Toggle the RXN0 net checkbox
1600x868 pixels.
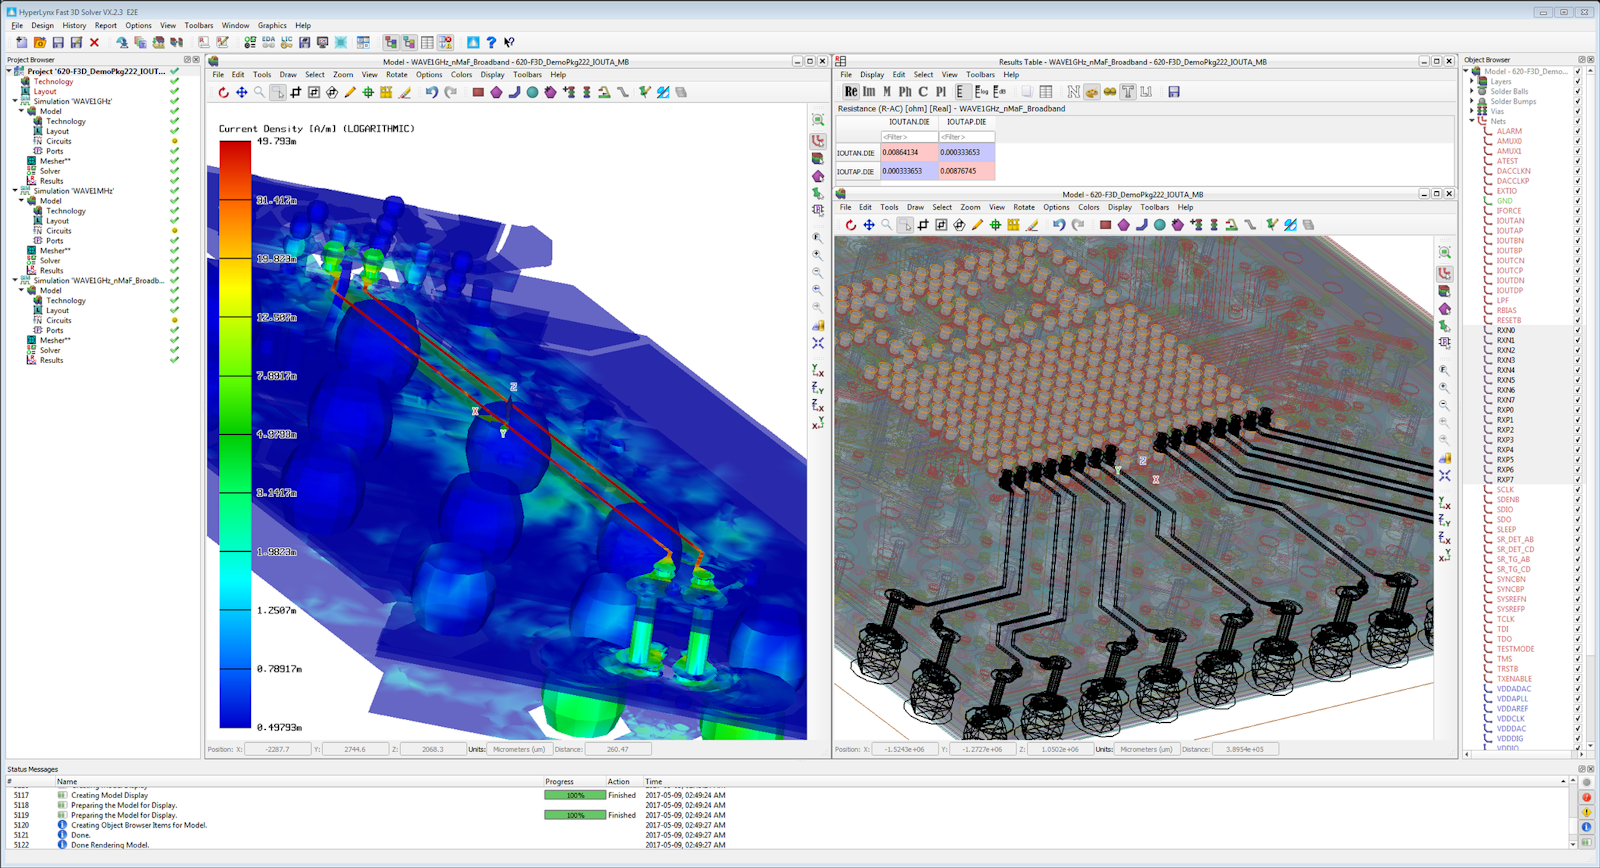(x=1578, y=331)
